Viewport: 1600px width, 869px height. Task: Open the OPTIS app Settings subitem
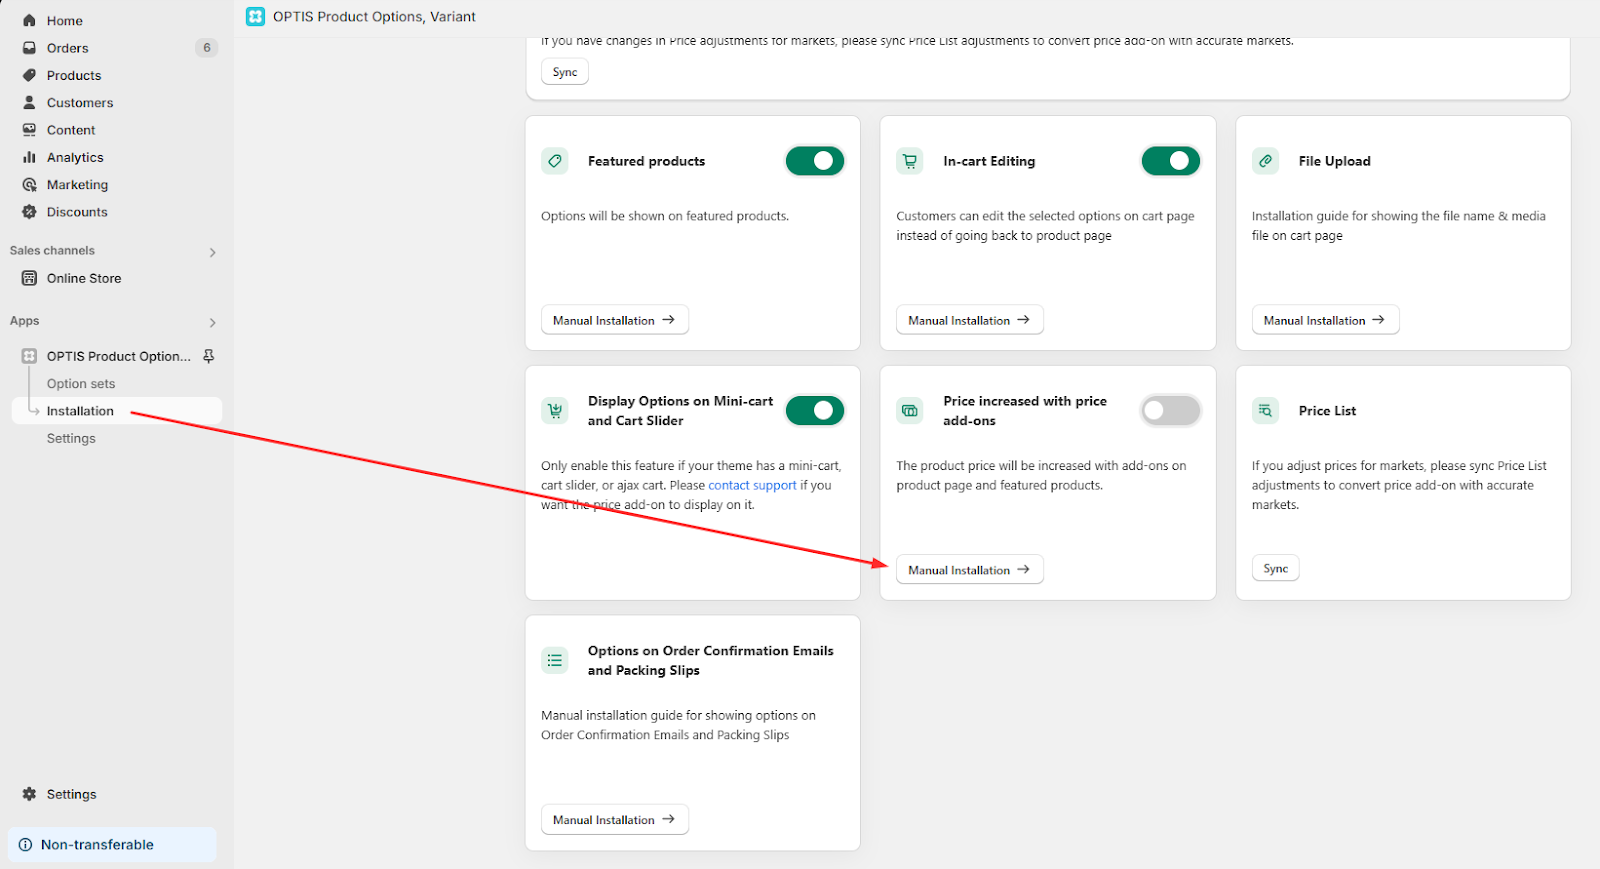71,438
